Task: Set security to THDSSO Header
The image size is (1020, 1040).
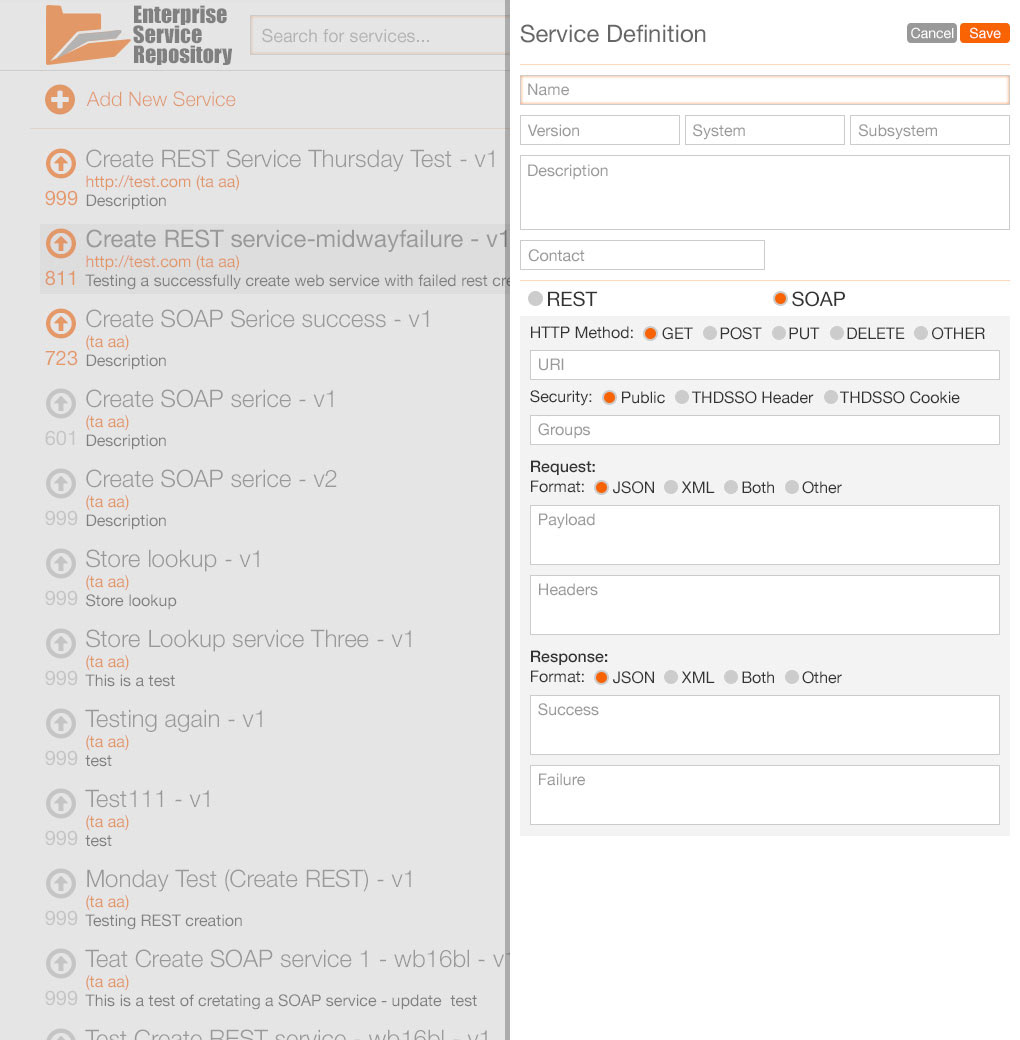Action: (x=682, y=397)
